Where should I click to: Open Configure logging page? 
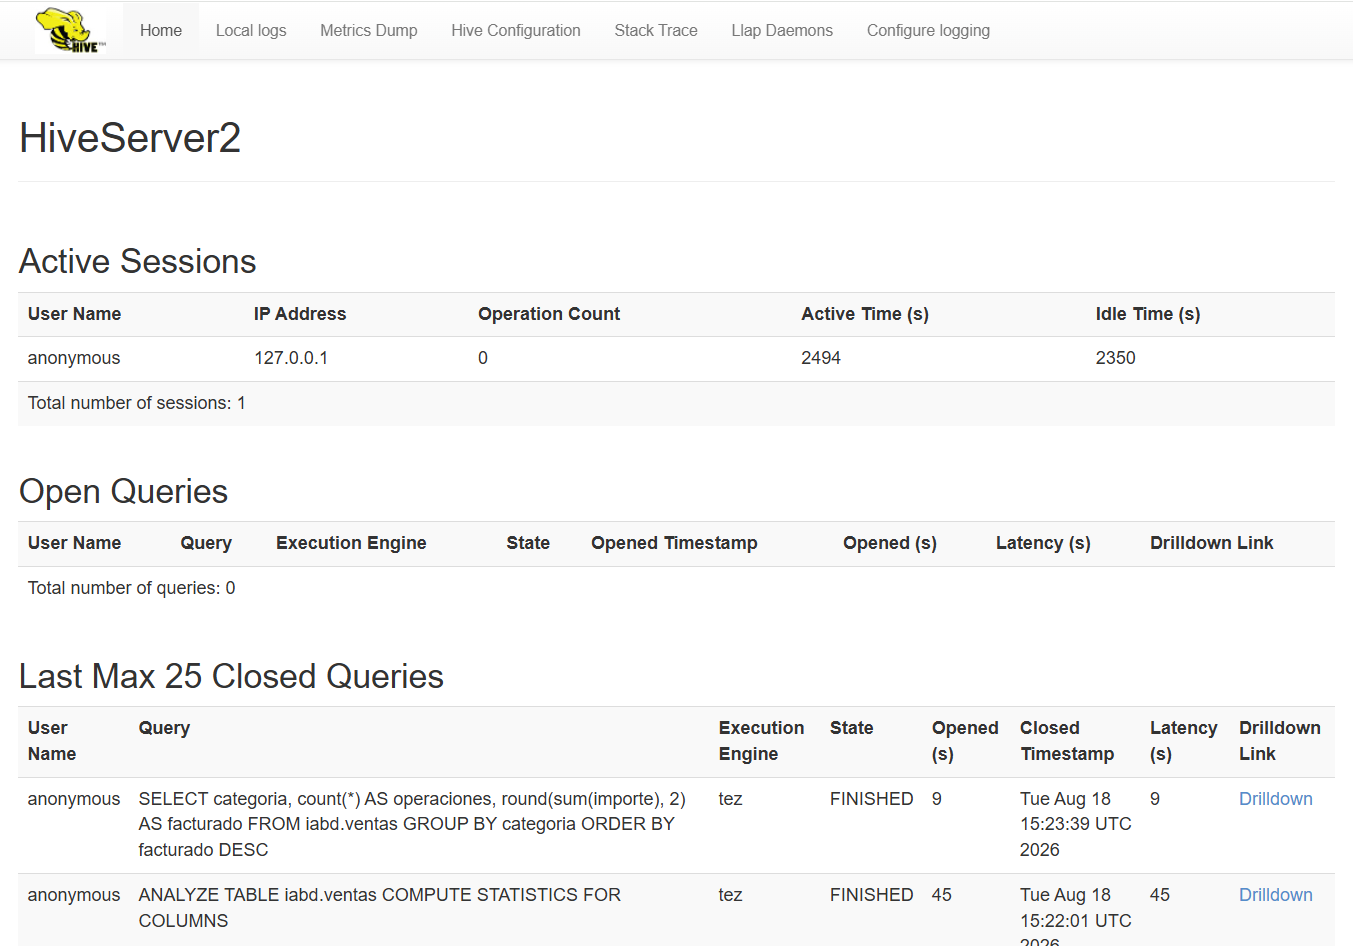click(928, 30)
